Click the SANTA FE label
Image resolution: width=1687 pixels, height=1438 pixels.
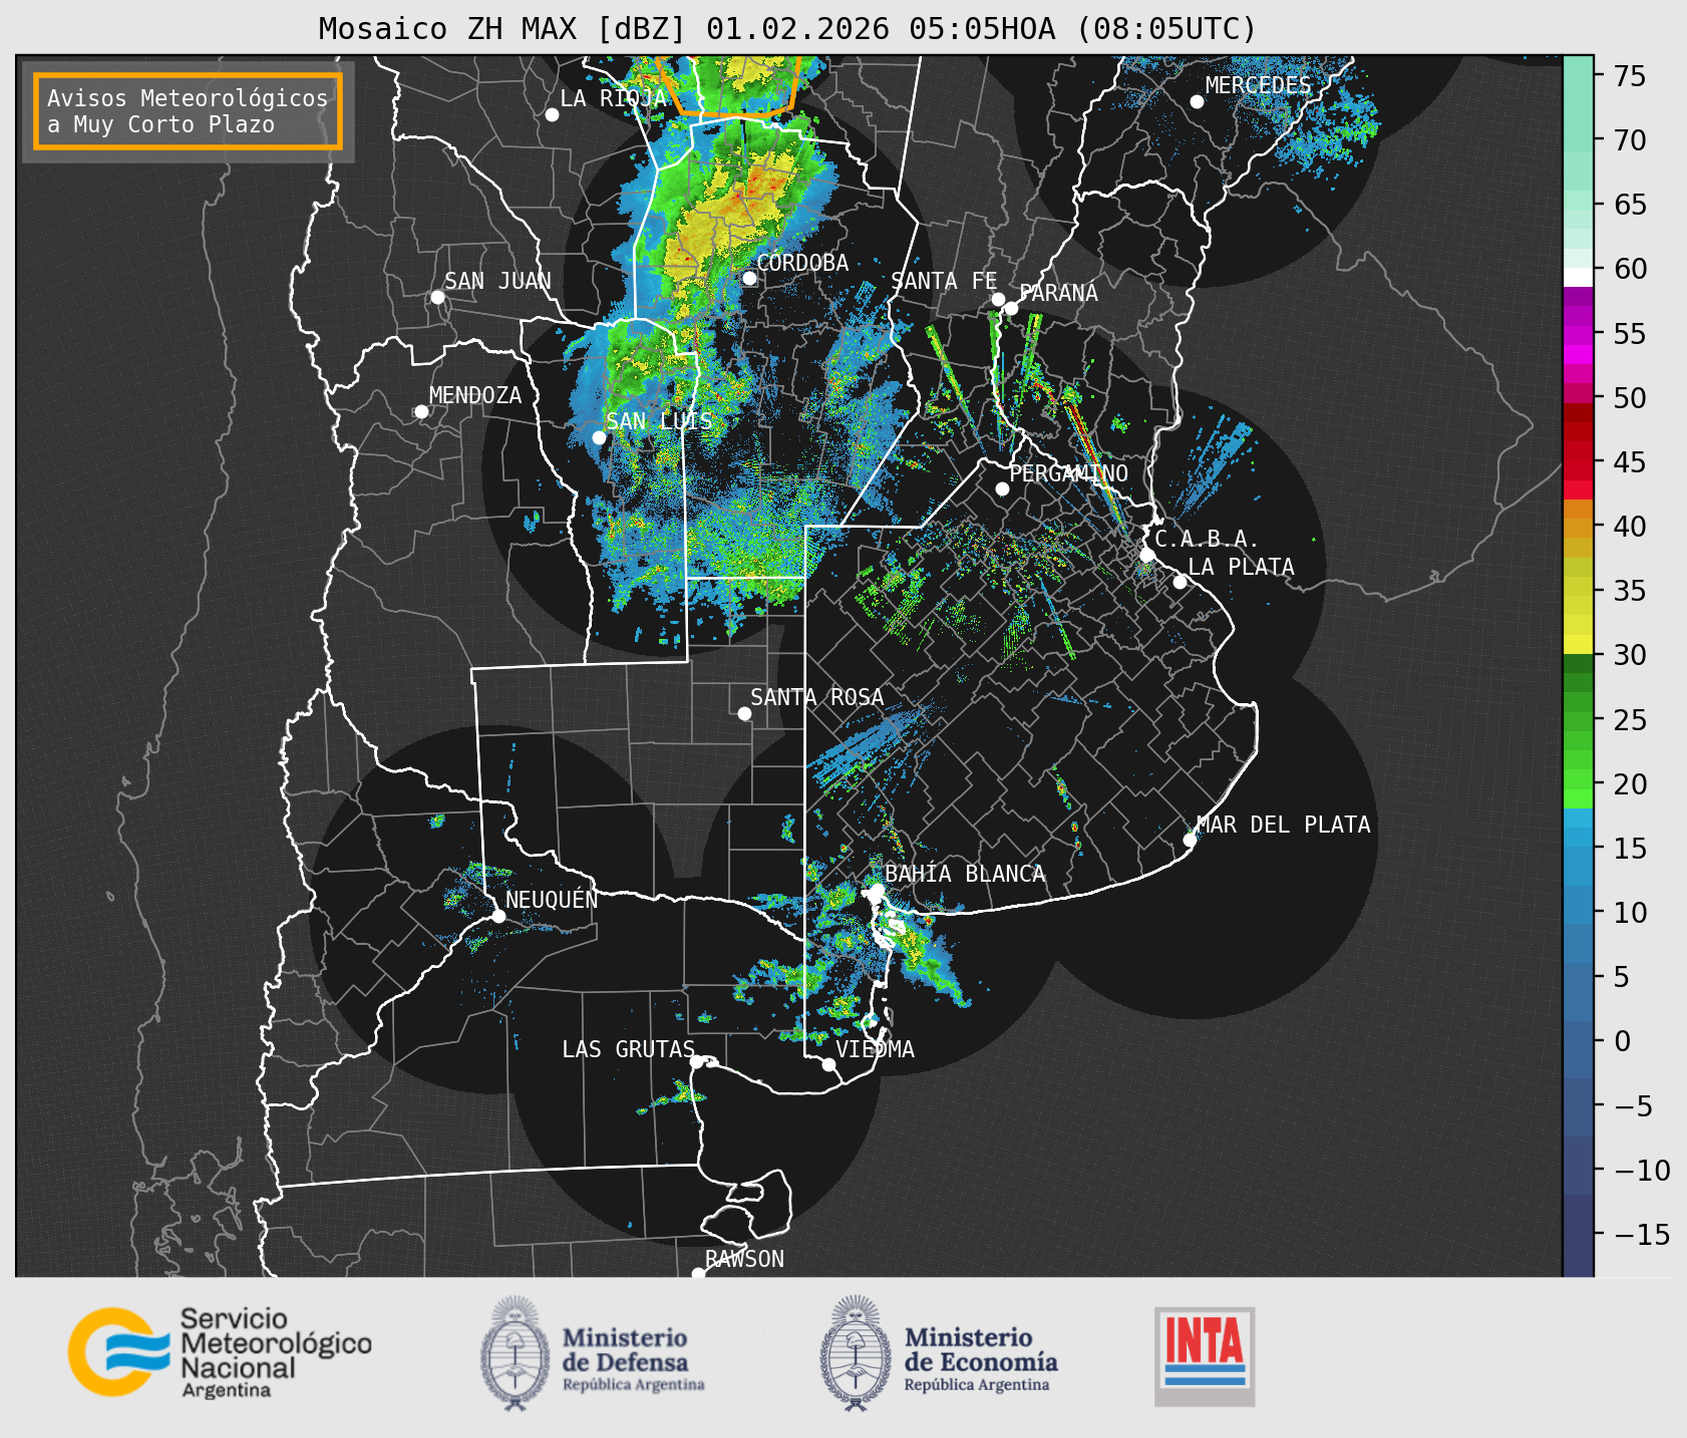[x=944, y=281]
